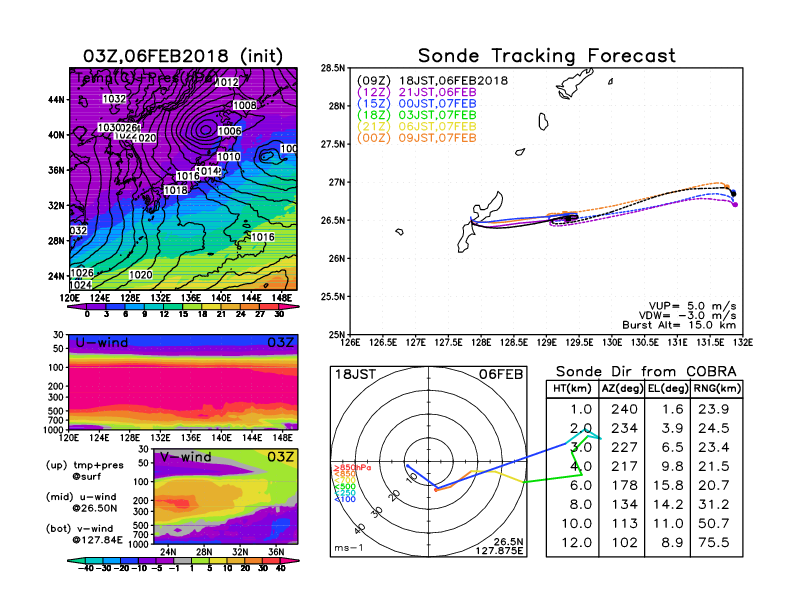This screenshot has height=612, width=792.
Task: Click the "1006" pressure contour label
Action: pyautogui.click(x=230, y=131)
